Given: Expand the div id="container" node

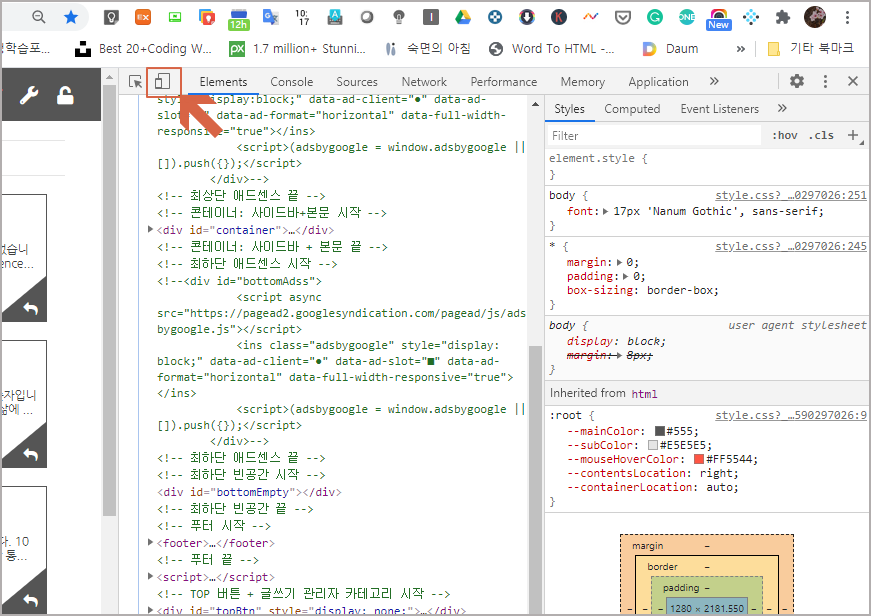Looking at the screenshot, I should tap(151, 229).
